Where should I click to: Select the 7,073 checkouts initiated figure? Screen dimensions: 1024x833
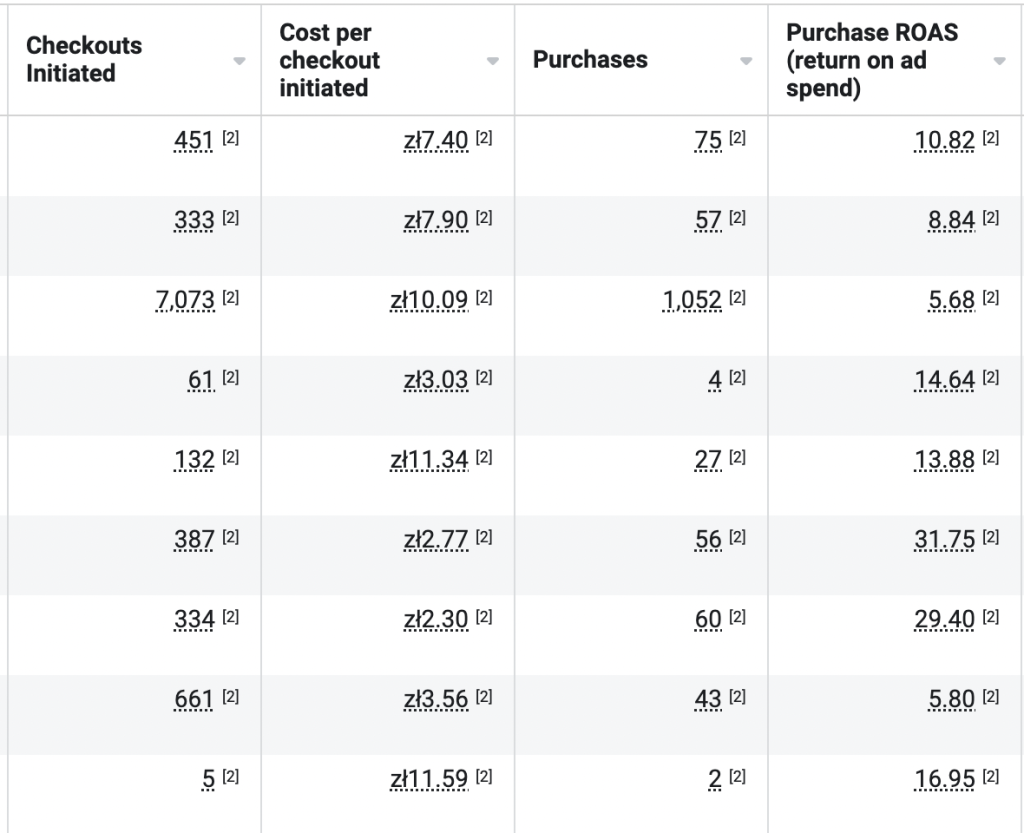185,299
